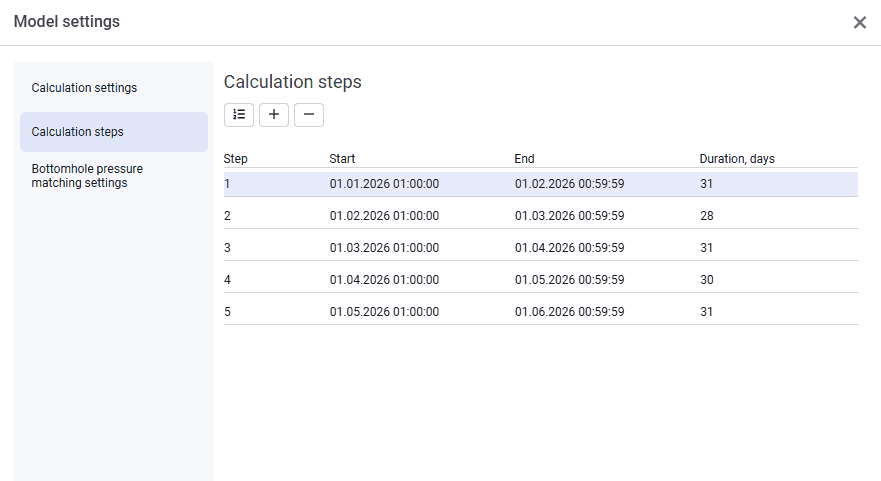Select step 5 in the table

(541, 312)
